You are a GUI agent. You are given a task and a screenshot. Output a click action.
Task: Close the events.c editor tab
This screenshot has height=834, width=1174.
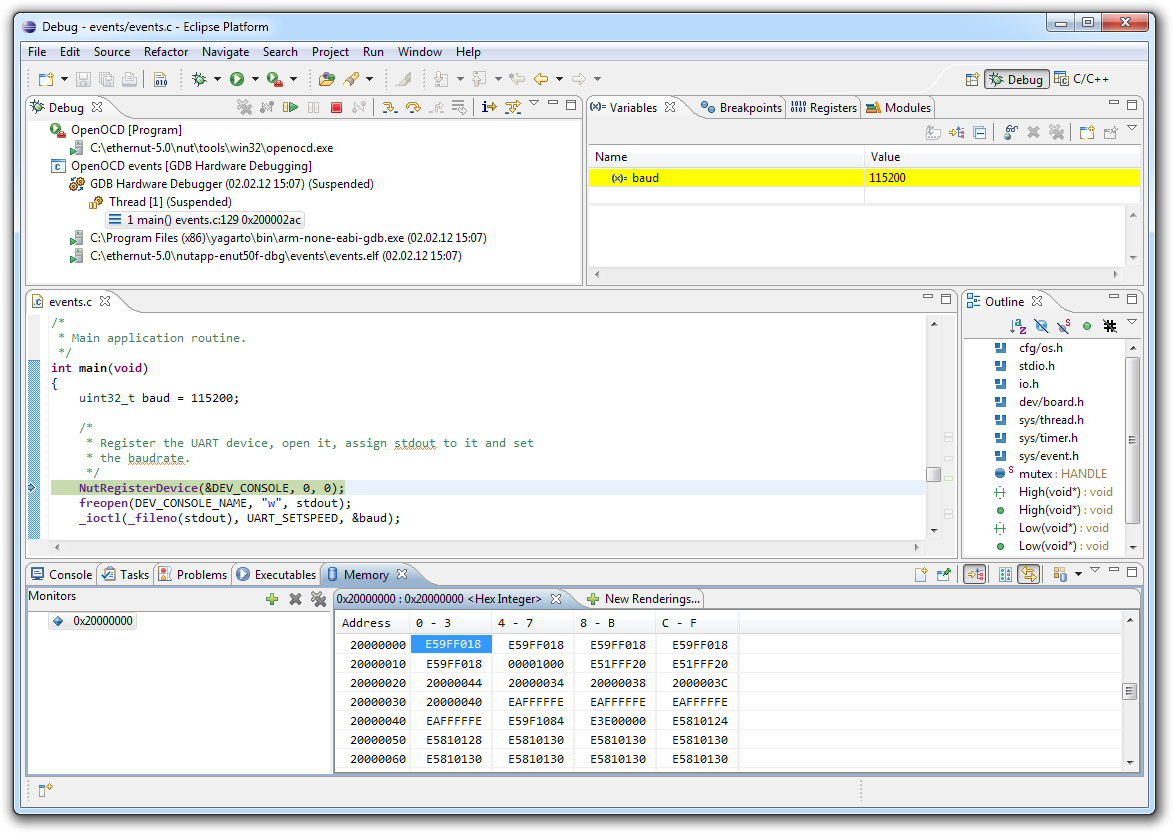coord(105,301)
